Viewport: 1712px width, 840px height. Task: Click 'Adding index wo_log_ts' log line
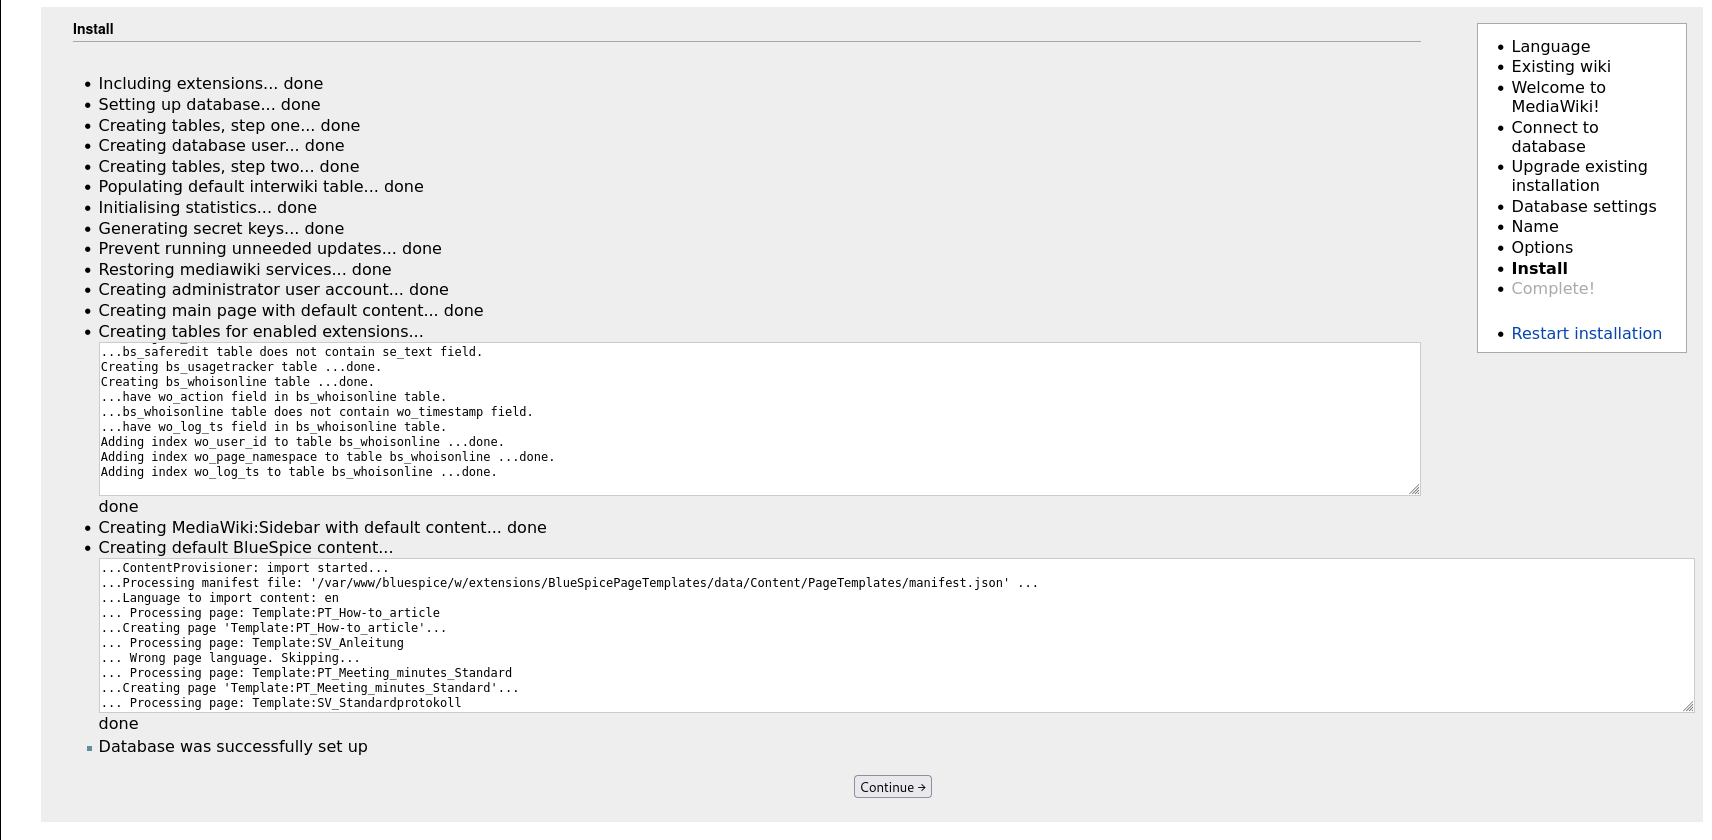[298, 472]
